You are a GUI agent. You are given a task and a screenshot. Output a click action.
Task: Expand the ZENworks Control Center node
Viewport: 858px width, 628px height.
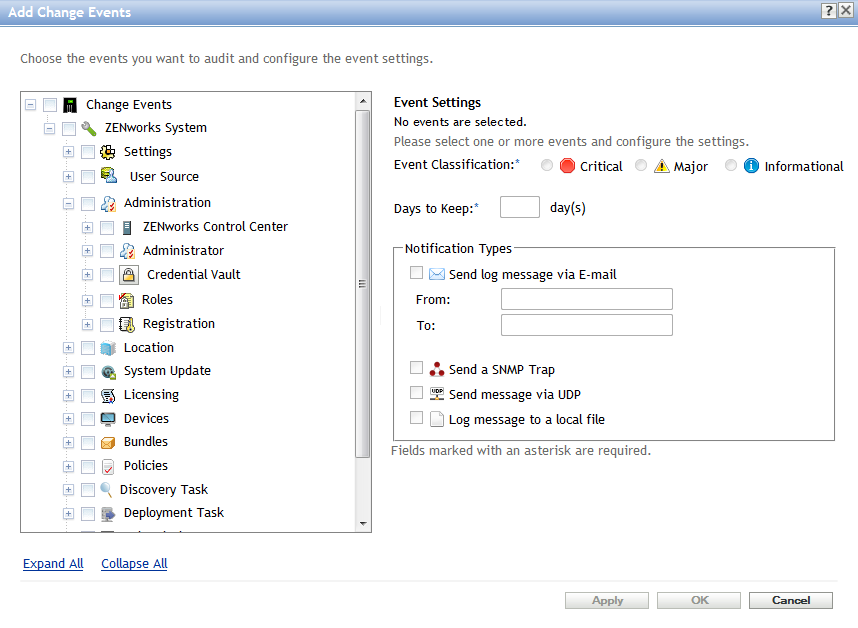click(88, 227)
